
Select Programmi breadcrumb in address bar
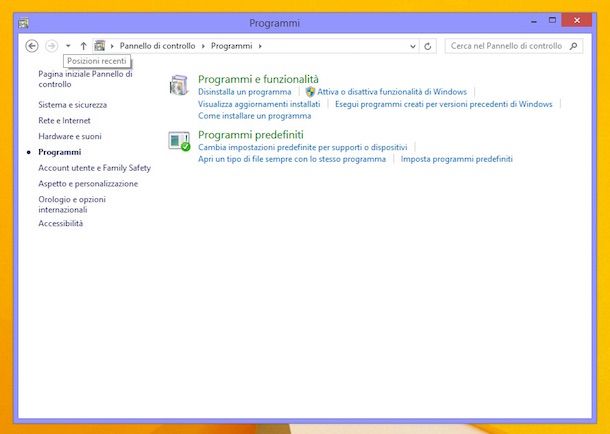(x=231, y=46)
